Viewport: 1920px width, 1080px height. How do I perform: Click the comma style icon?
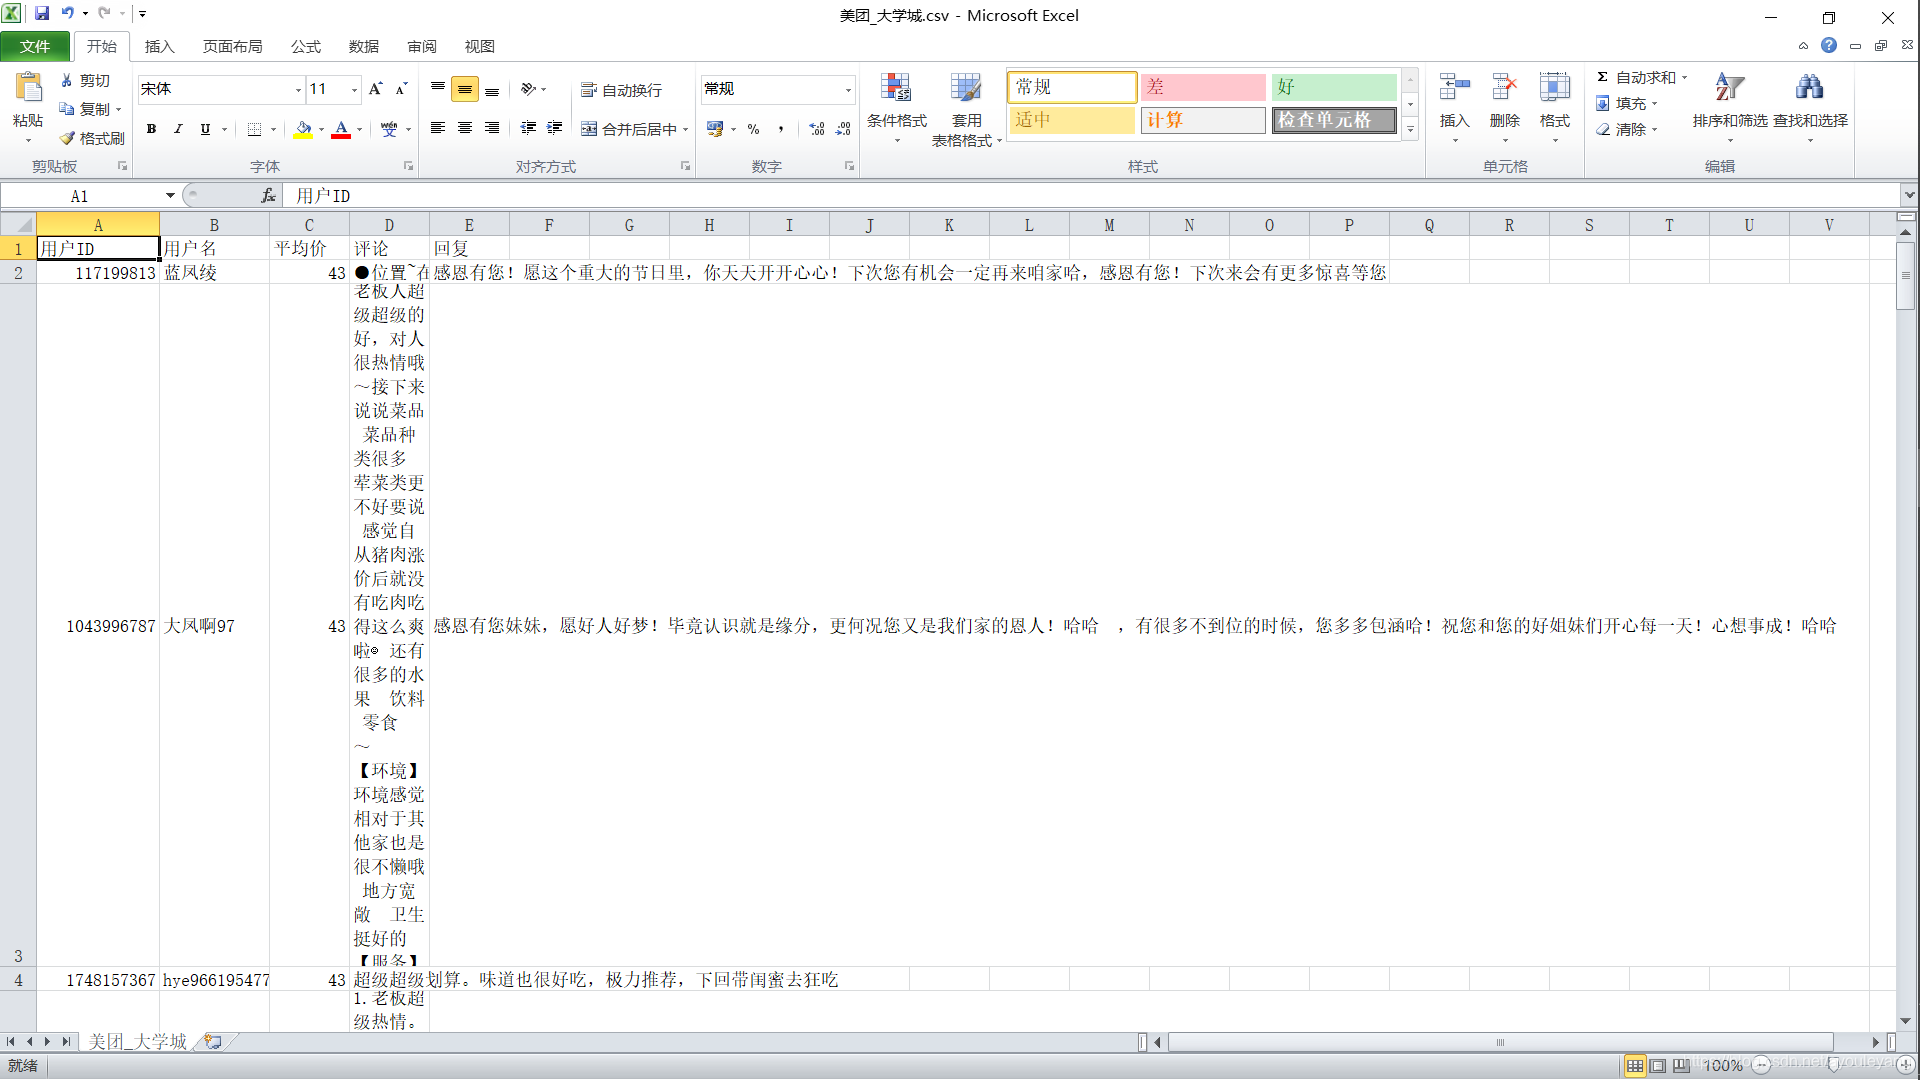(780, 129)
